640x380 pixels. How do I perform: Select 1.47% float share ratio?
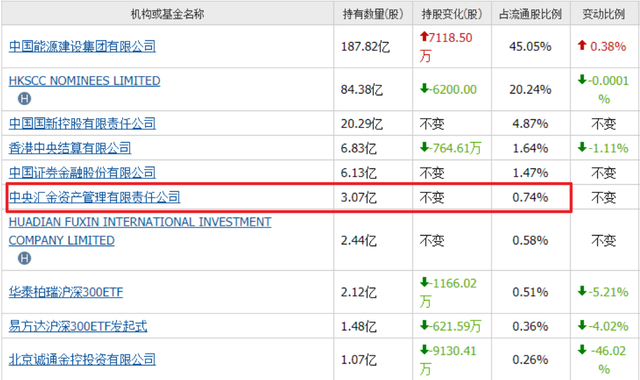point(530,172)
